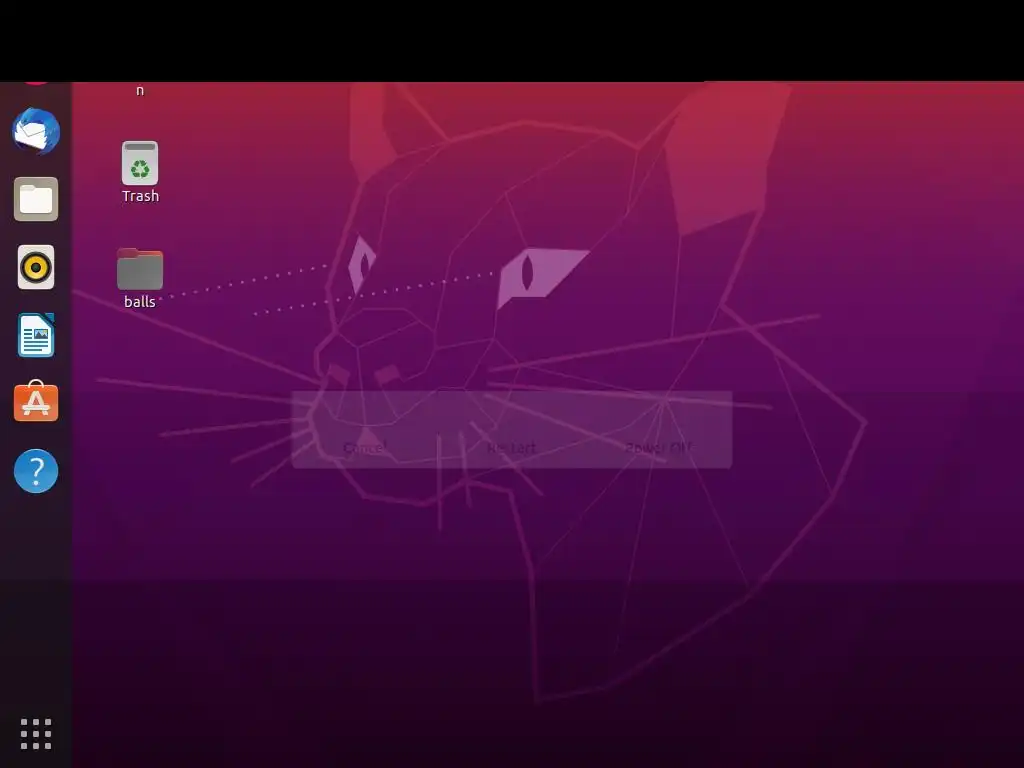Image resolution: width=1024 pixels, height=768 pixels.
Task: Click the faded Power Off button
Action: pyautogui.click(x=658, y=447)
